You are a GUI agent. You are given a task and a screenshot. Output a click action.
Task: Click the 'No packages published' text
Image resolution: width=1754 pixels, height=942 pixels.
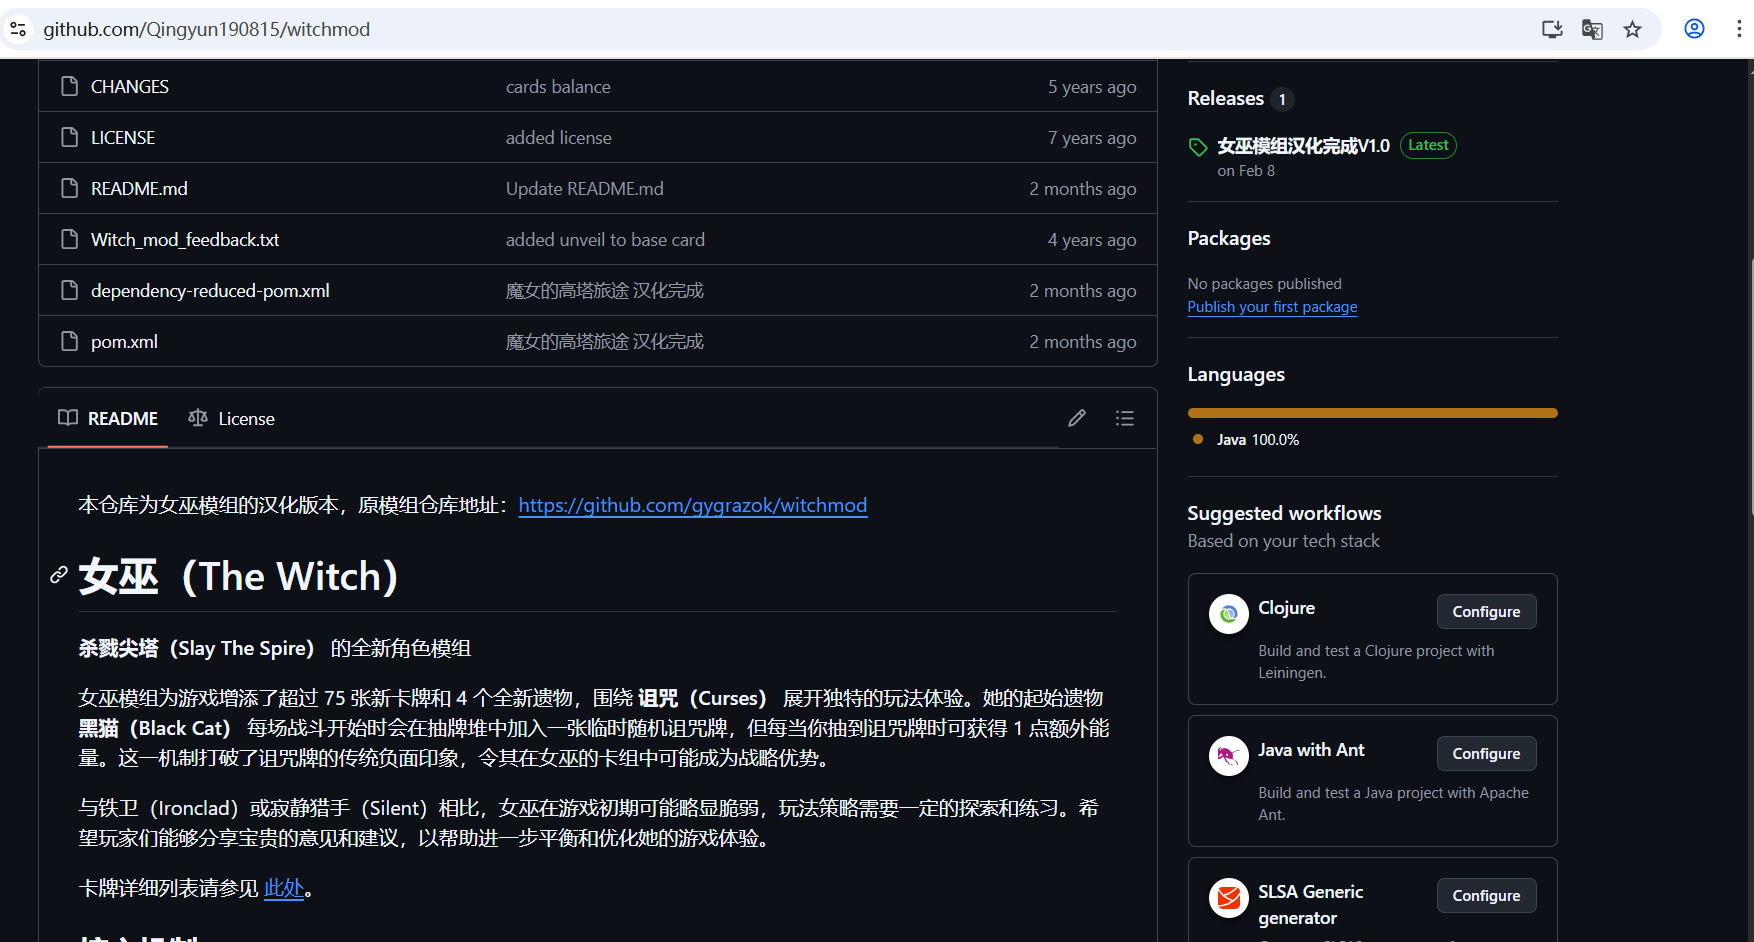[1265, 284]
